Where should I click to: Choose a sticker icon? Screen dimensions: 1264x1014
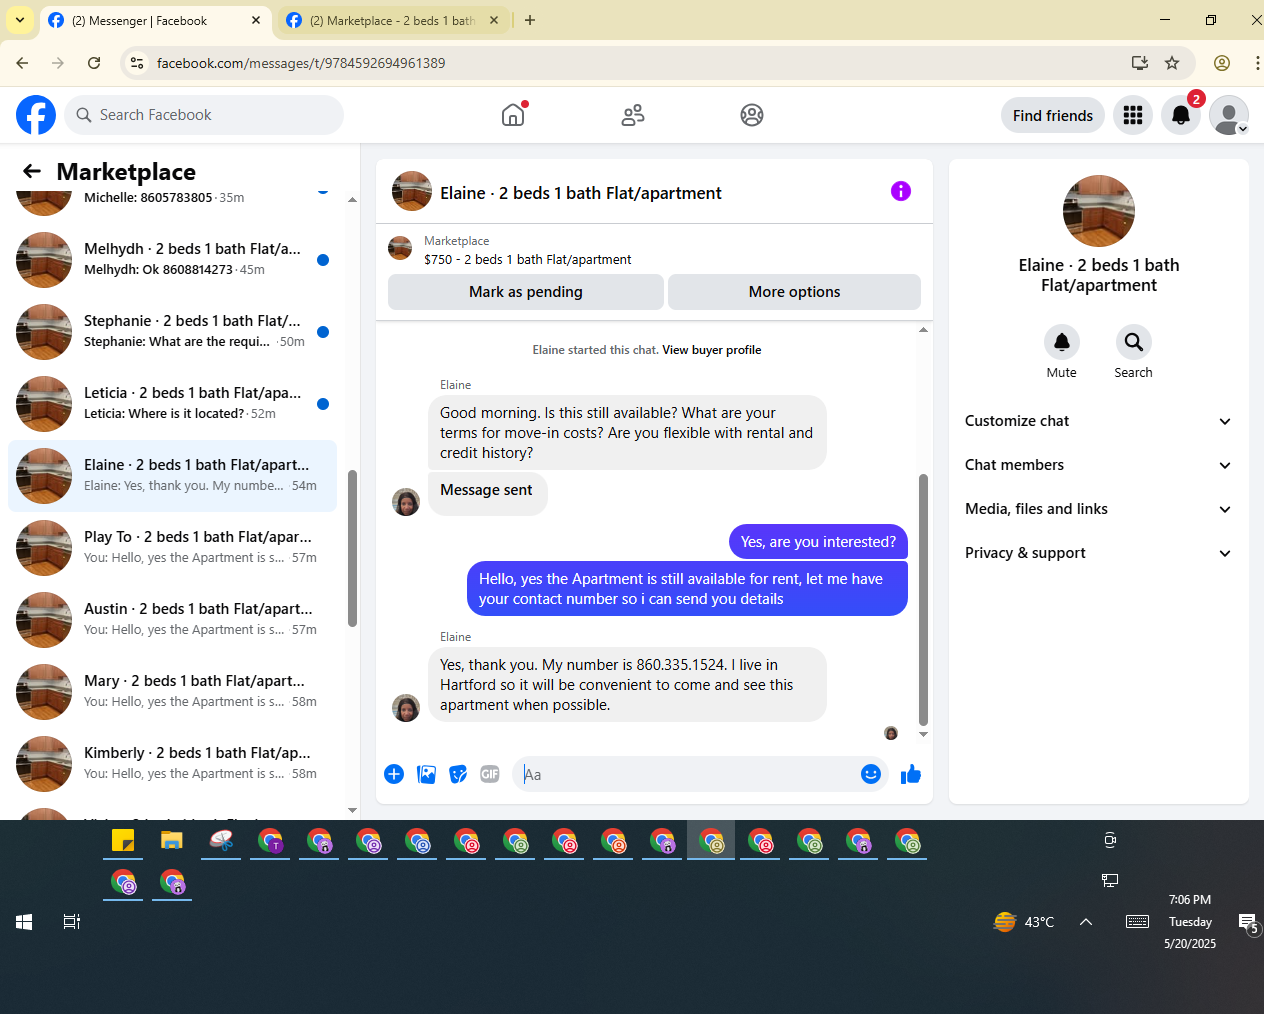pos(458,774)
